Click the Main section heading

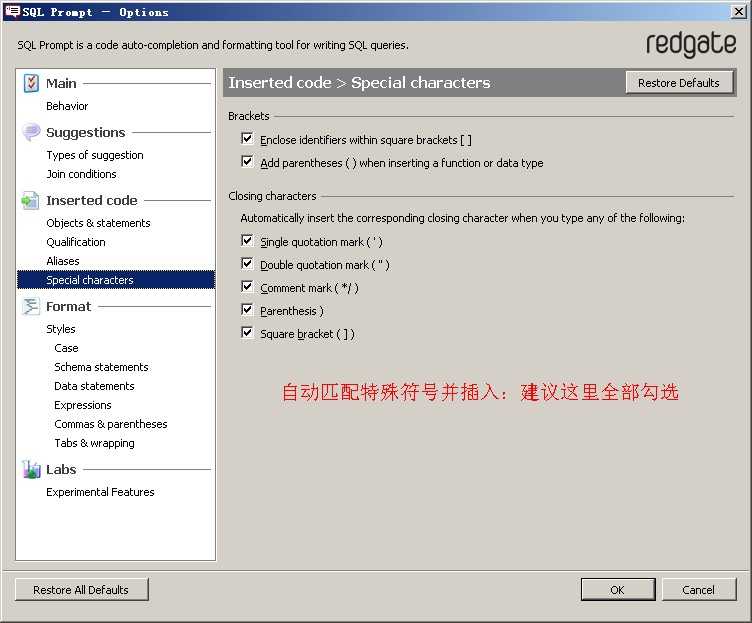(x=61, y=83)
